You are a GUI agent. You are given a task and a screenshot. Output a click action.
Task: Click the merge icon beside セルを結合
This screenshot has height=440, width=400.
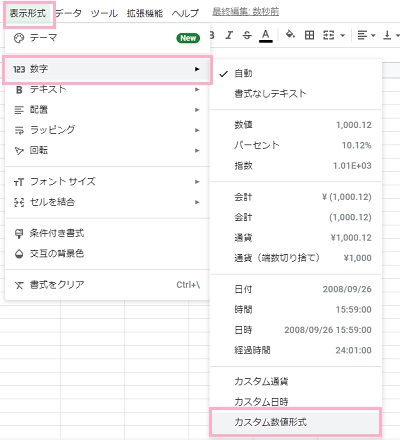(x=19, y=202)
